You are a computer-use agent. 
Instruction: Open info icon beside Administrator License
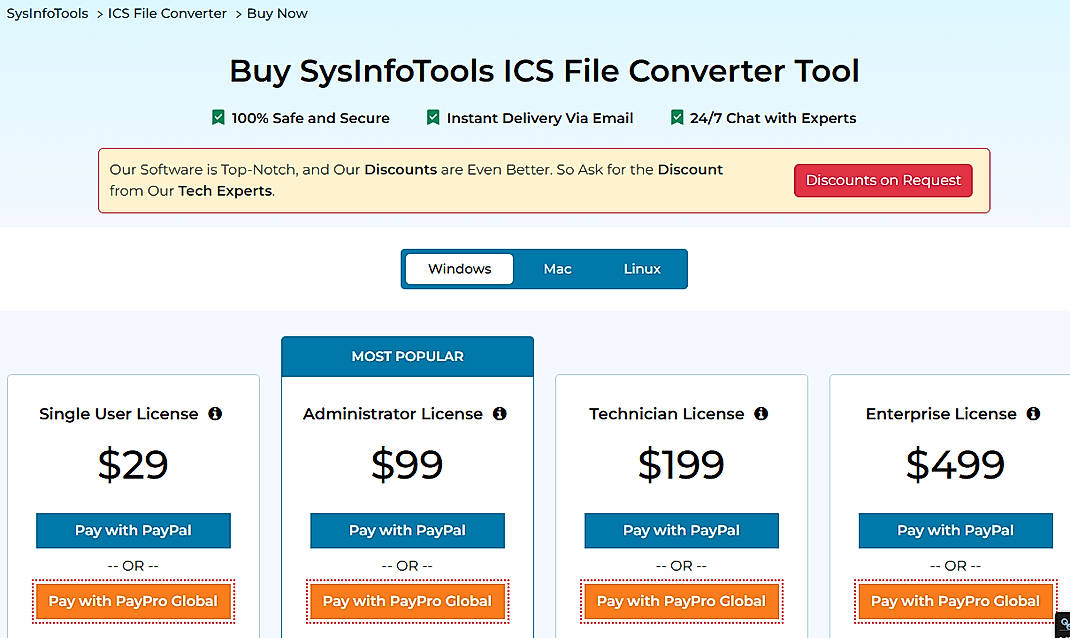click(500, 414)
